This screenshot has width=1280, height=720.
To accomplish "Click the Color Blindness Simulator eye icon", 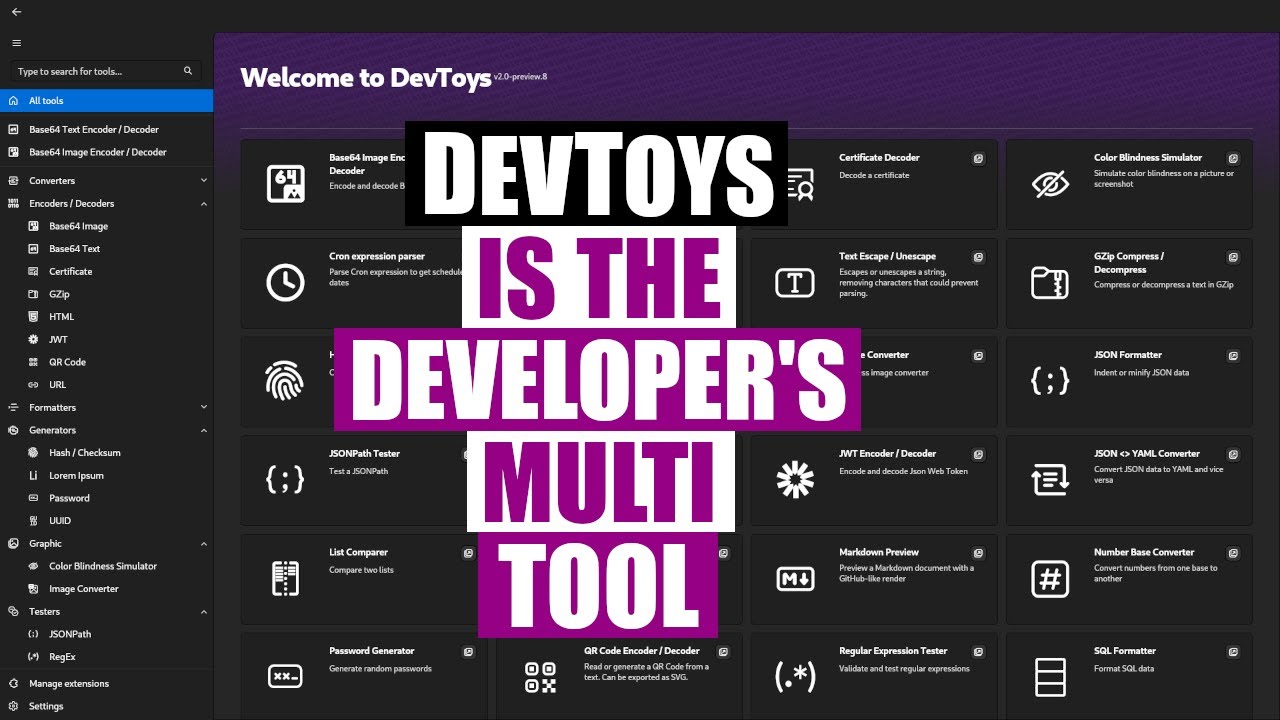I will 1050,184.
